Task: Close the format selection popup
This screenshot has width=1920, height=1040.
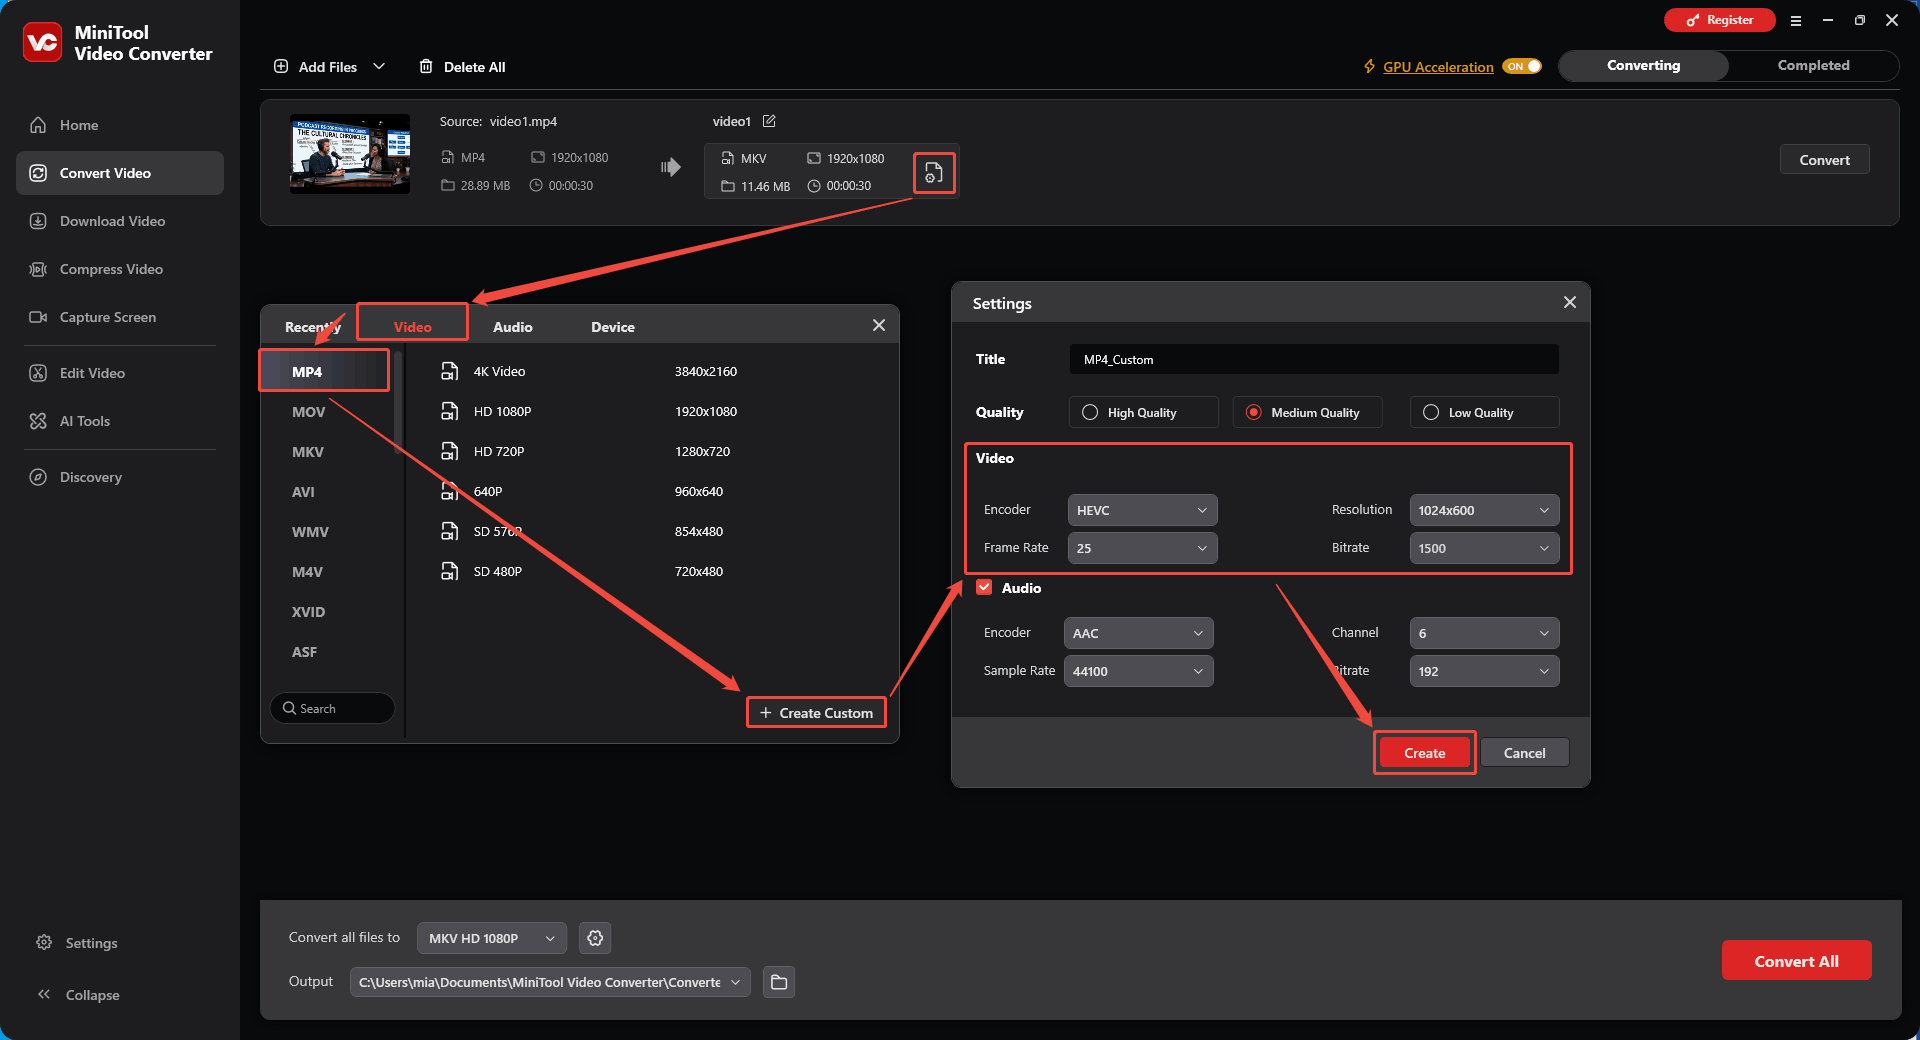Action: [x=879, y=325]
